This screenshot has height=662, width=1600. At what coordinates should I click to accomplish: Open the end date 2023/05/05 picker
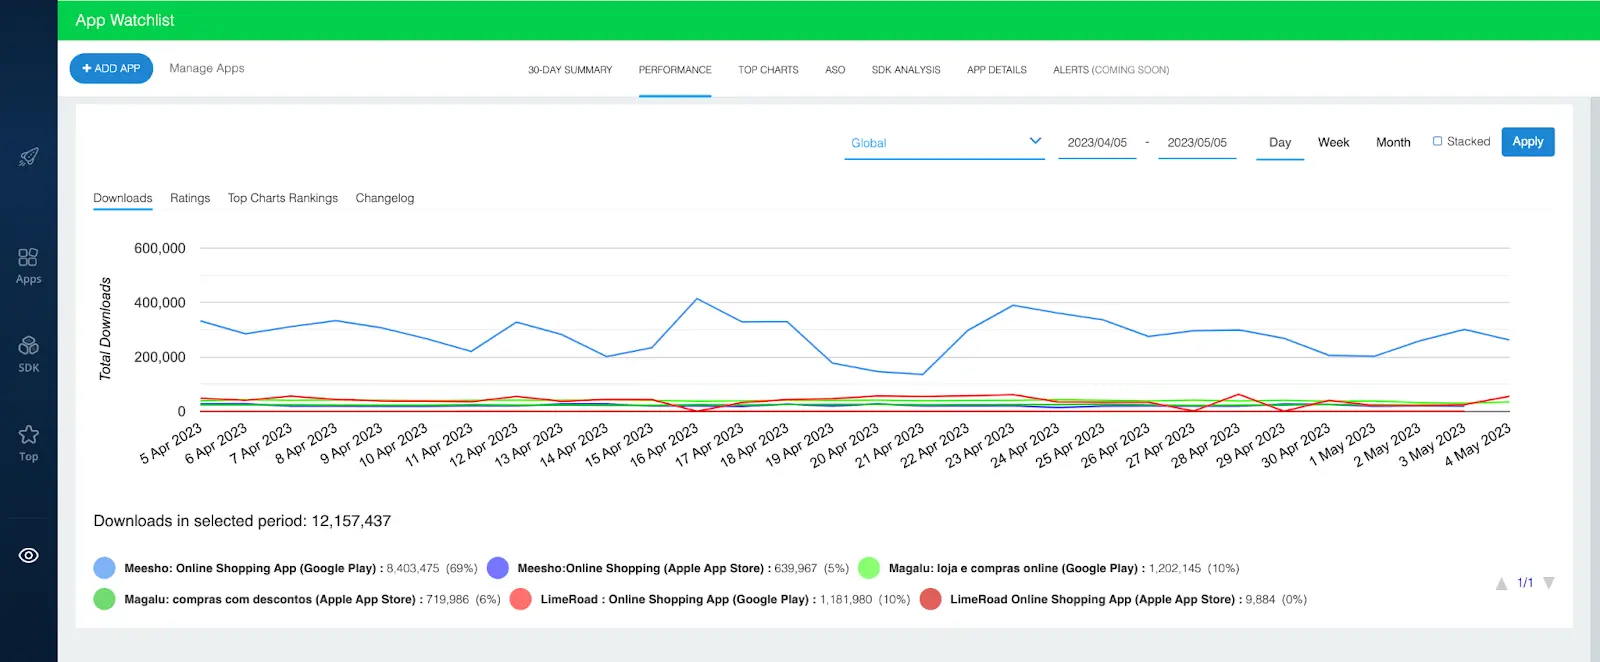pos(1197,143)
